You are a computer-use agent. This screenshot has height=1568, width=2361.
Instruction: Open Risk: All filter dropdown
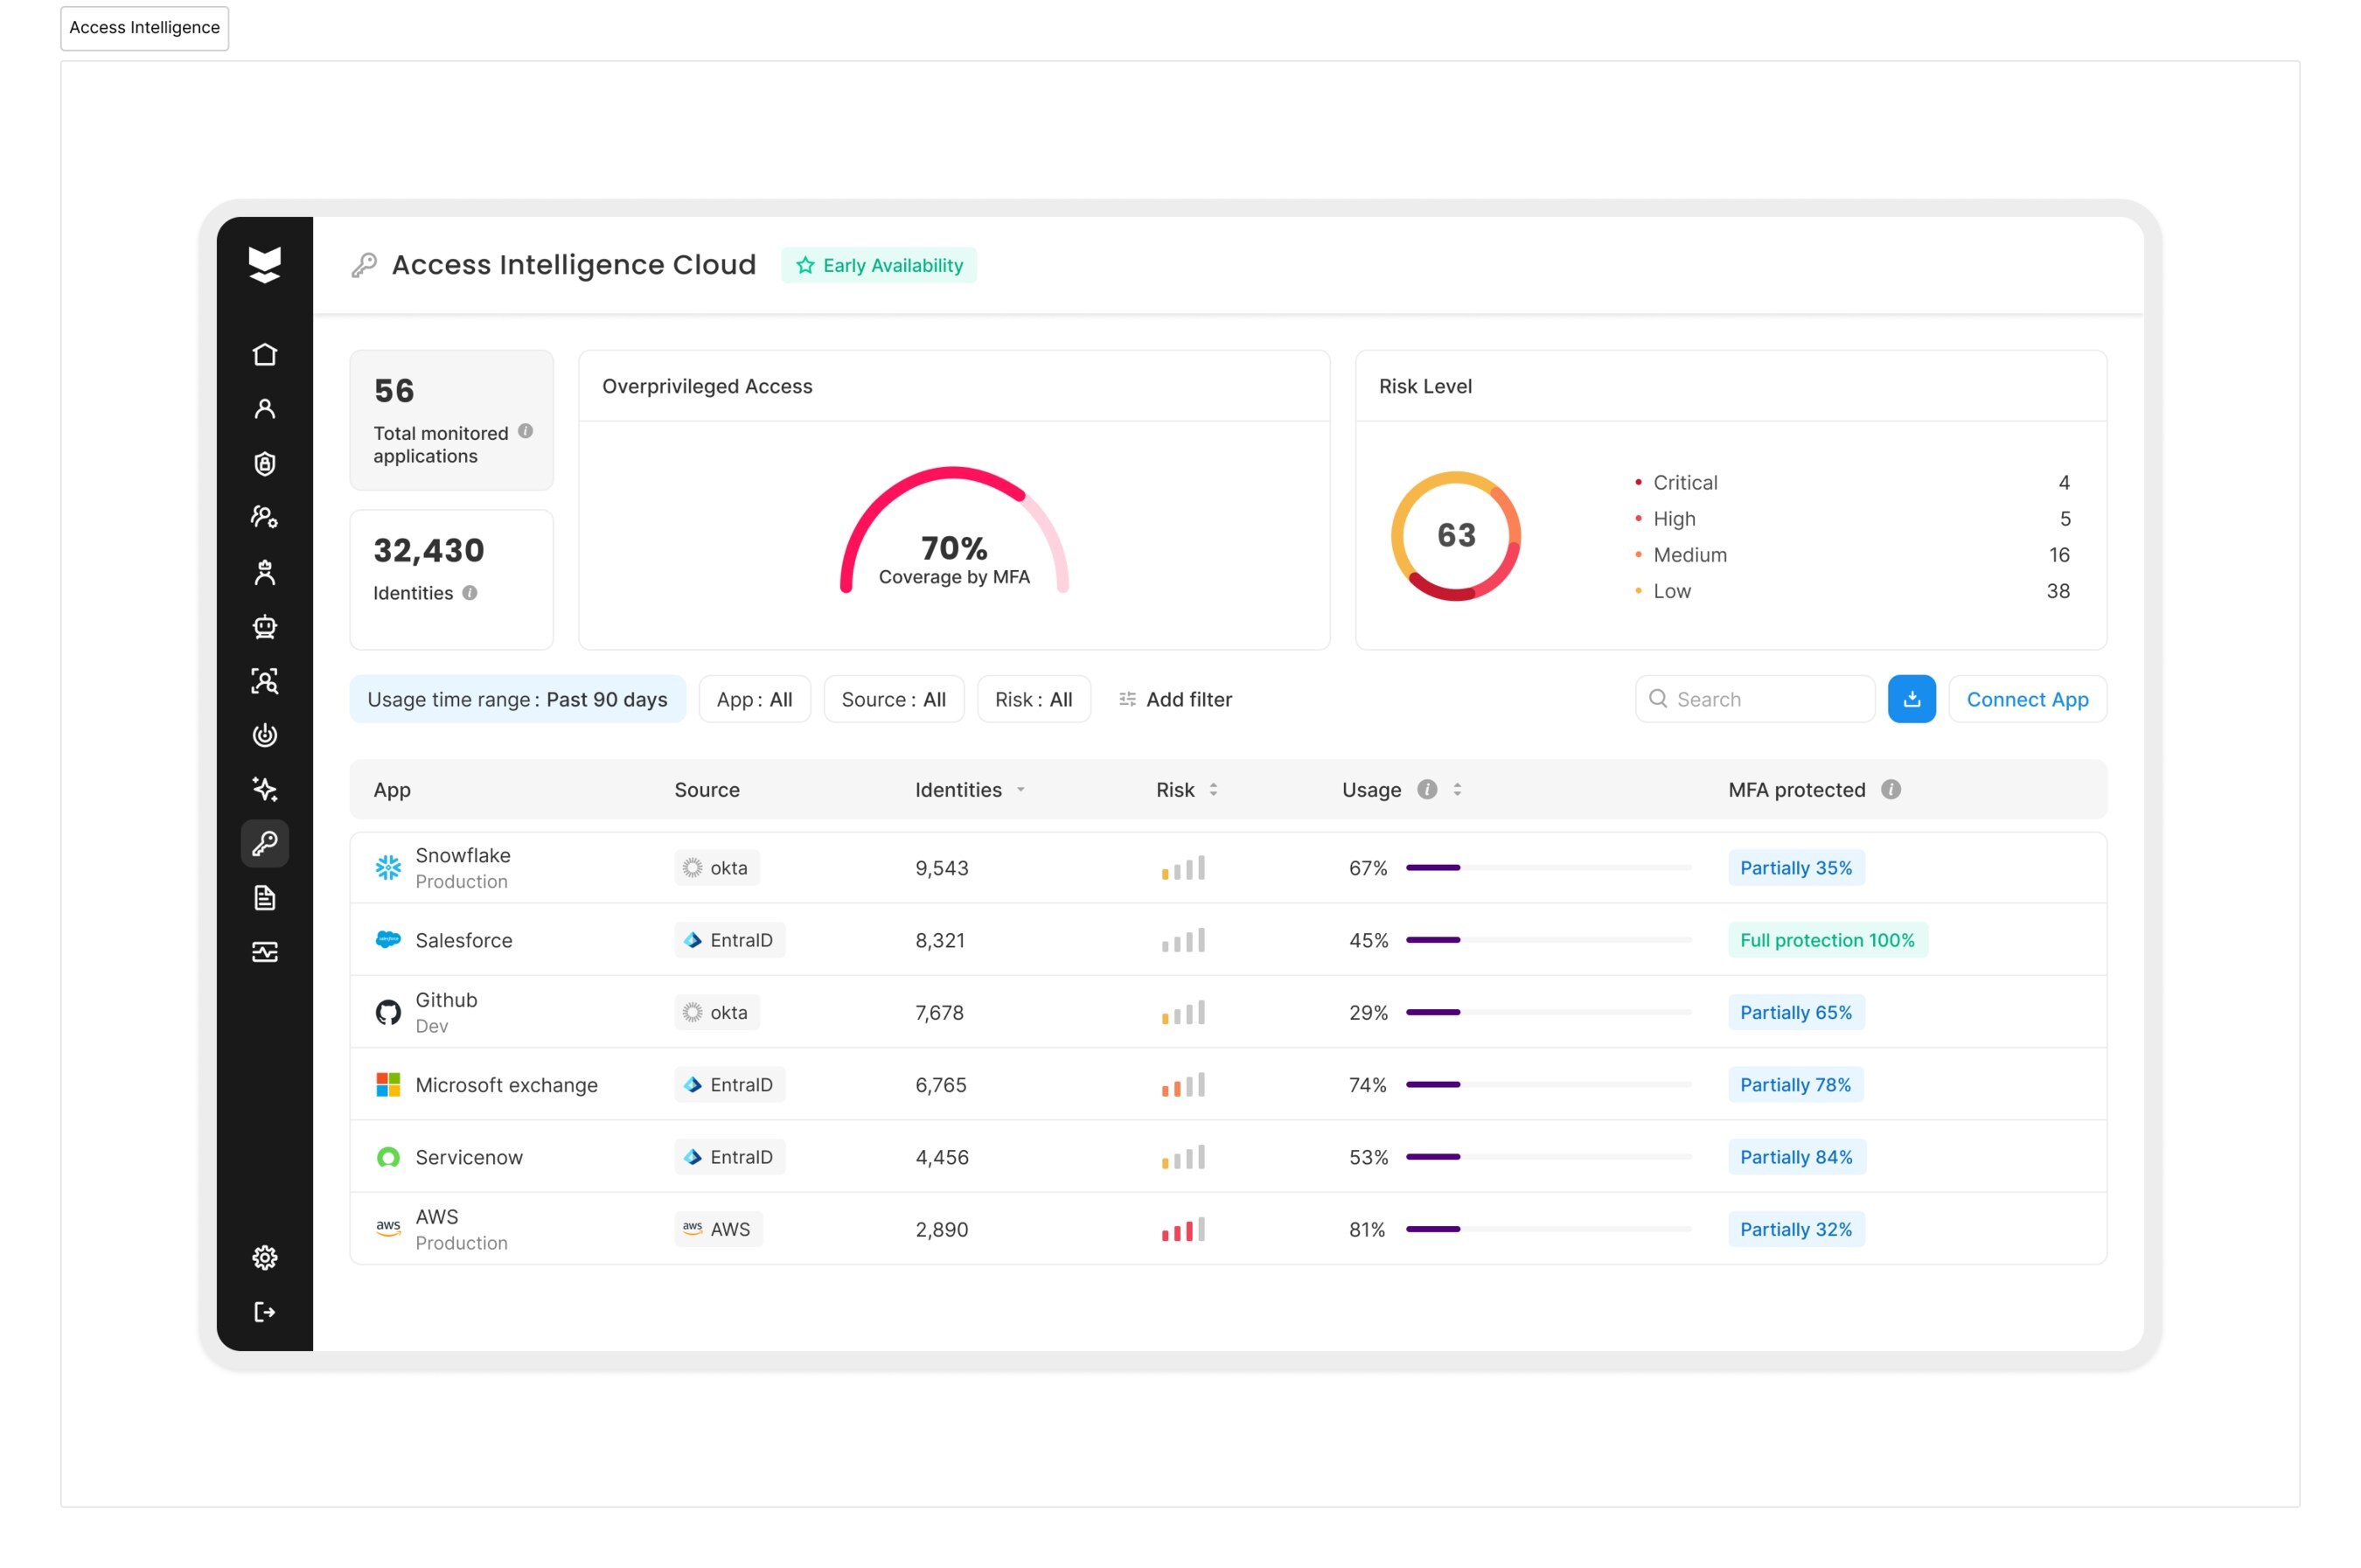(1033, 699)
